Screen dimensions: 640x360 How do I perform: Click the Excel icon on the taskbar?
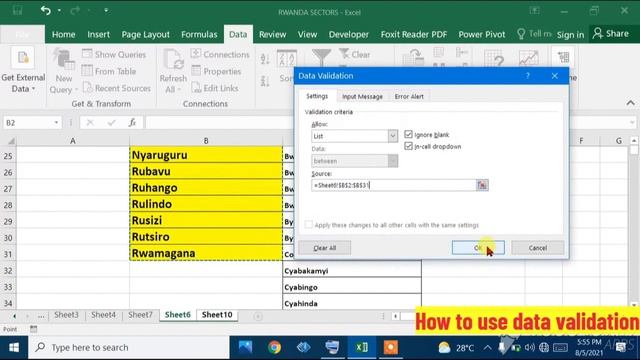click(x=362, y=347)
